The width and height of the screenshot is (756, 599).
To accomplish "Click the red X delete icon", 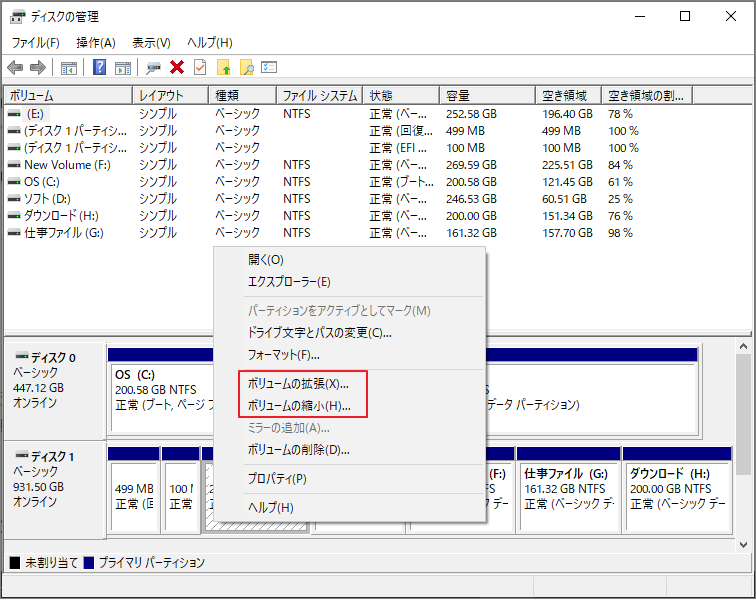I will pyautogui.click(x=177, y=67).
